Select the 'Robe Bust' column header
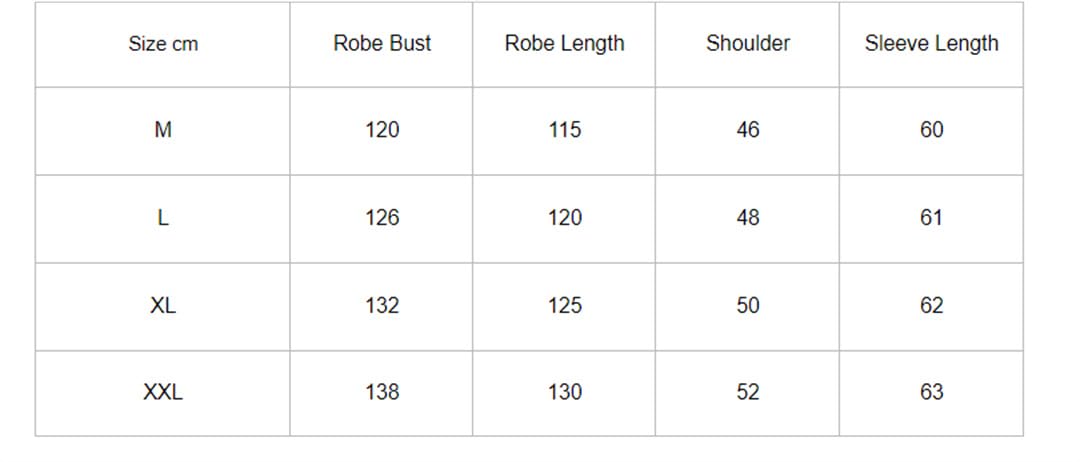 click(382, 43)
